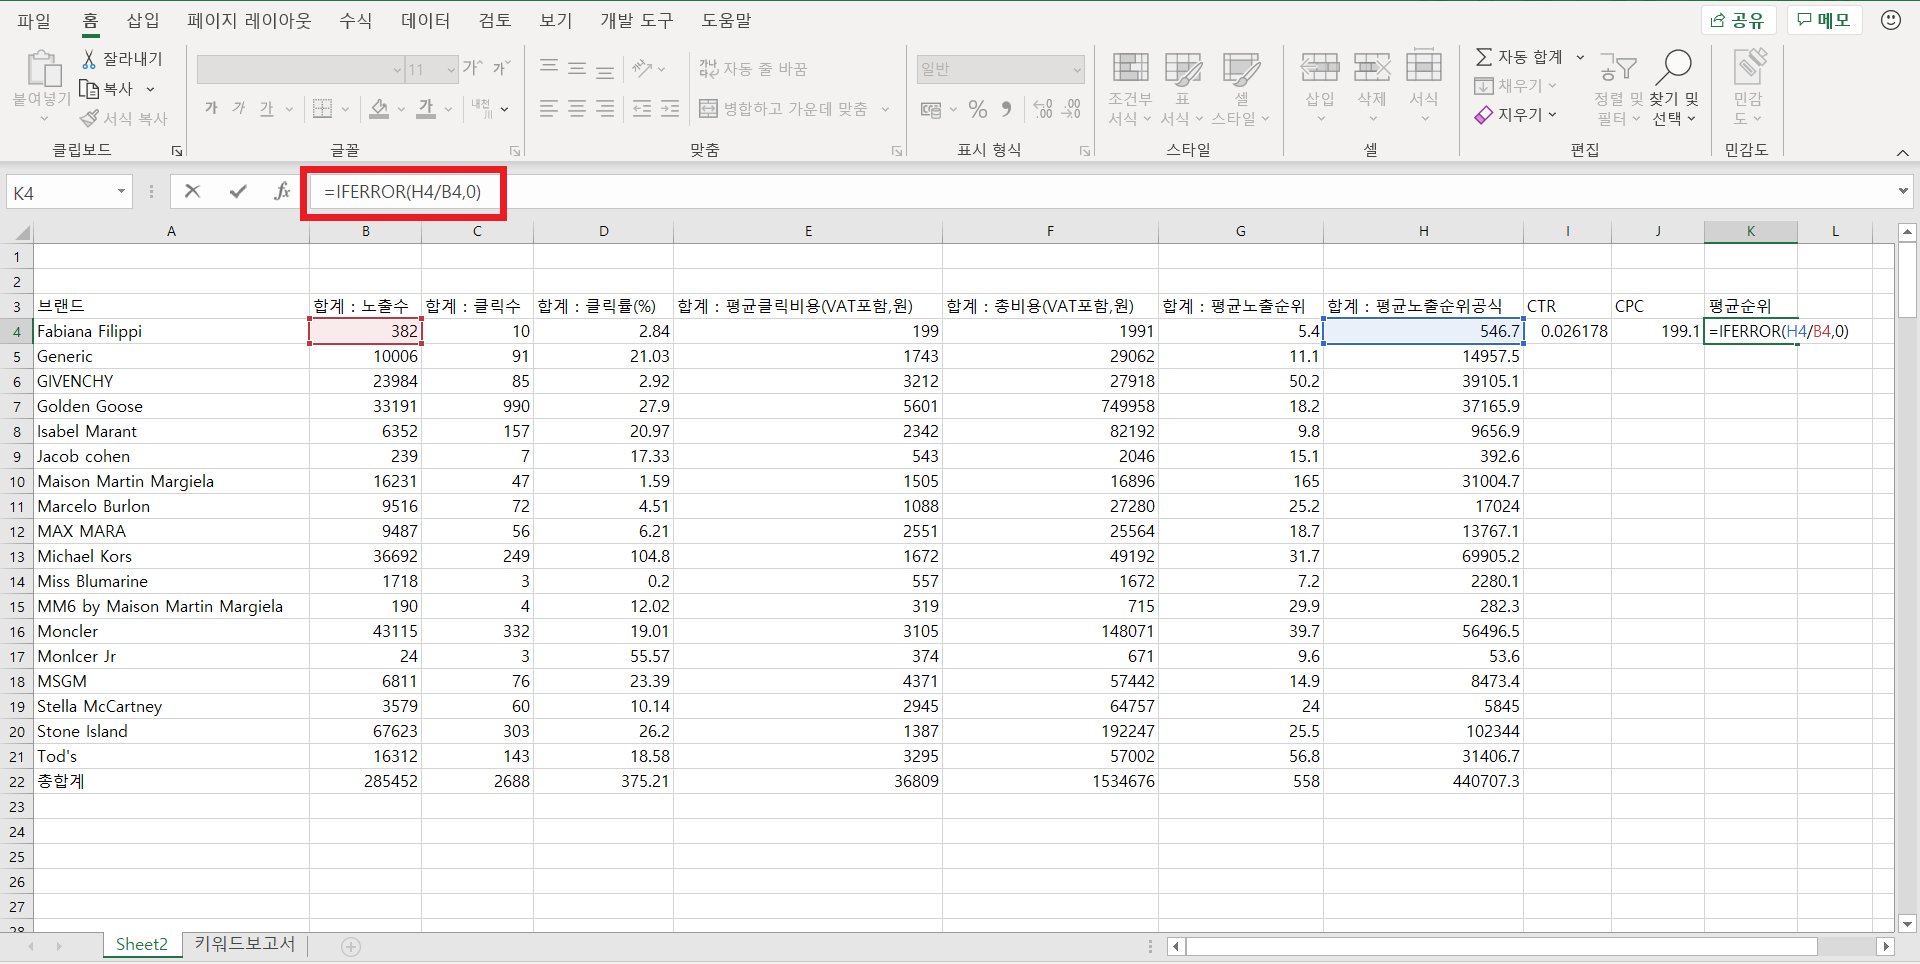
Task: Expand the AutoSum (자동 합계) dropdown arrow
Action: pos(1580,57)
